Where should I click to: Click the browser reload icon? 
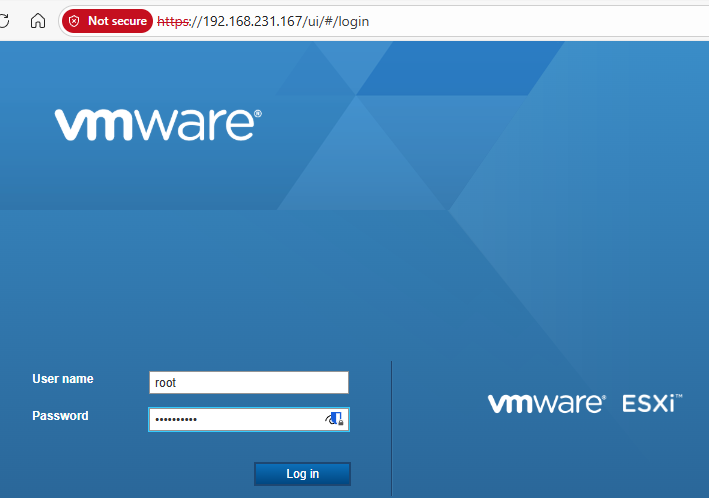(x=4, y=21)
